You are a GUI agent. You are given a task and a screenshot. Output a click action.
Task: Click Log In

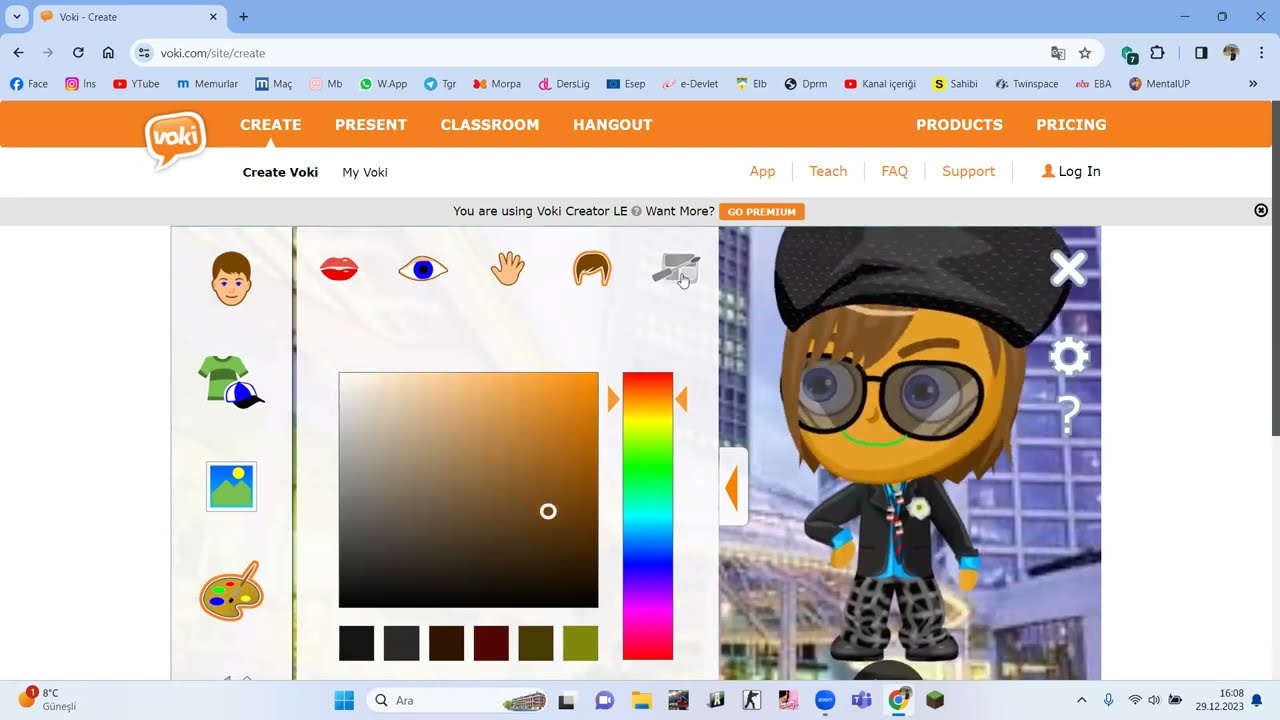click(x=1071, y=171)
